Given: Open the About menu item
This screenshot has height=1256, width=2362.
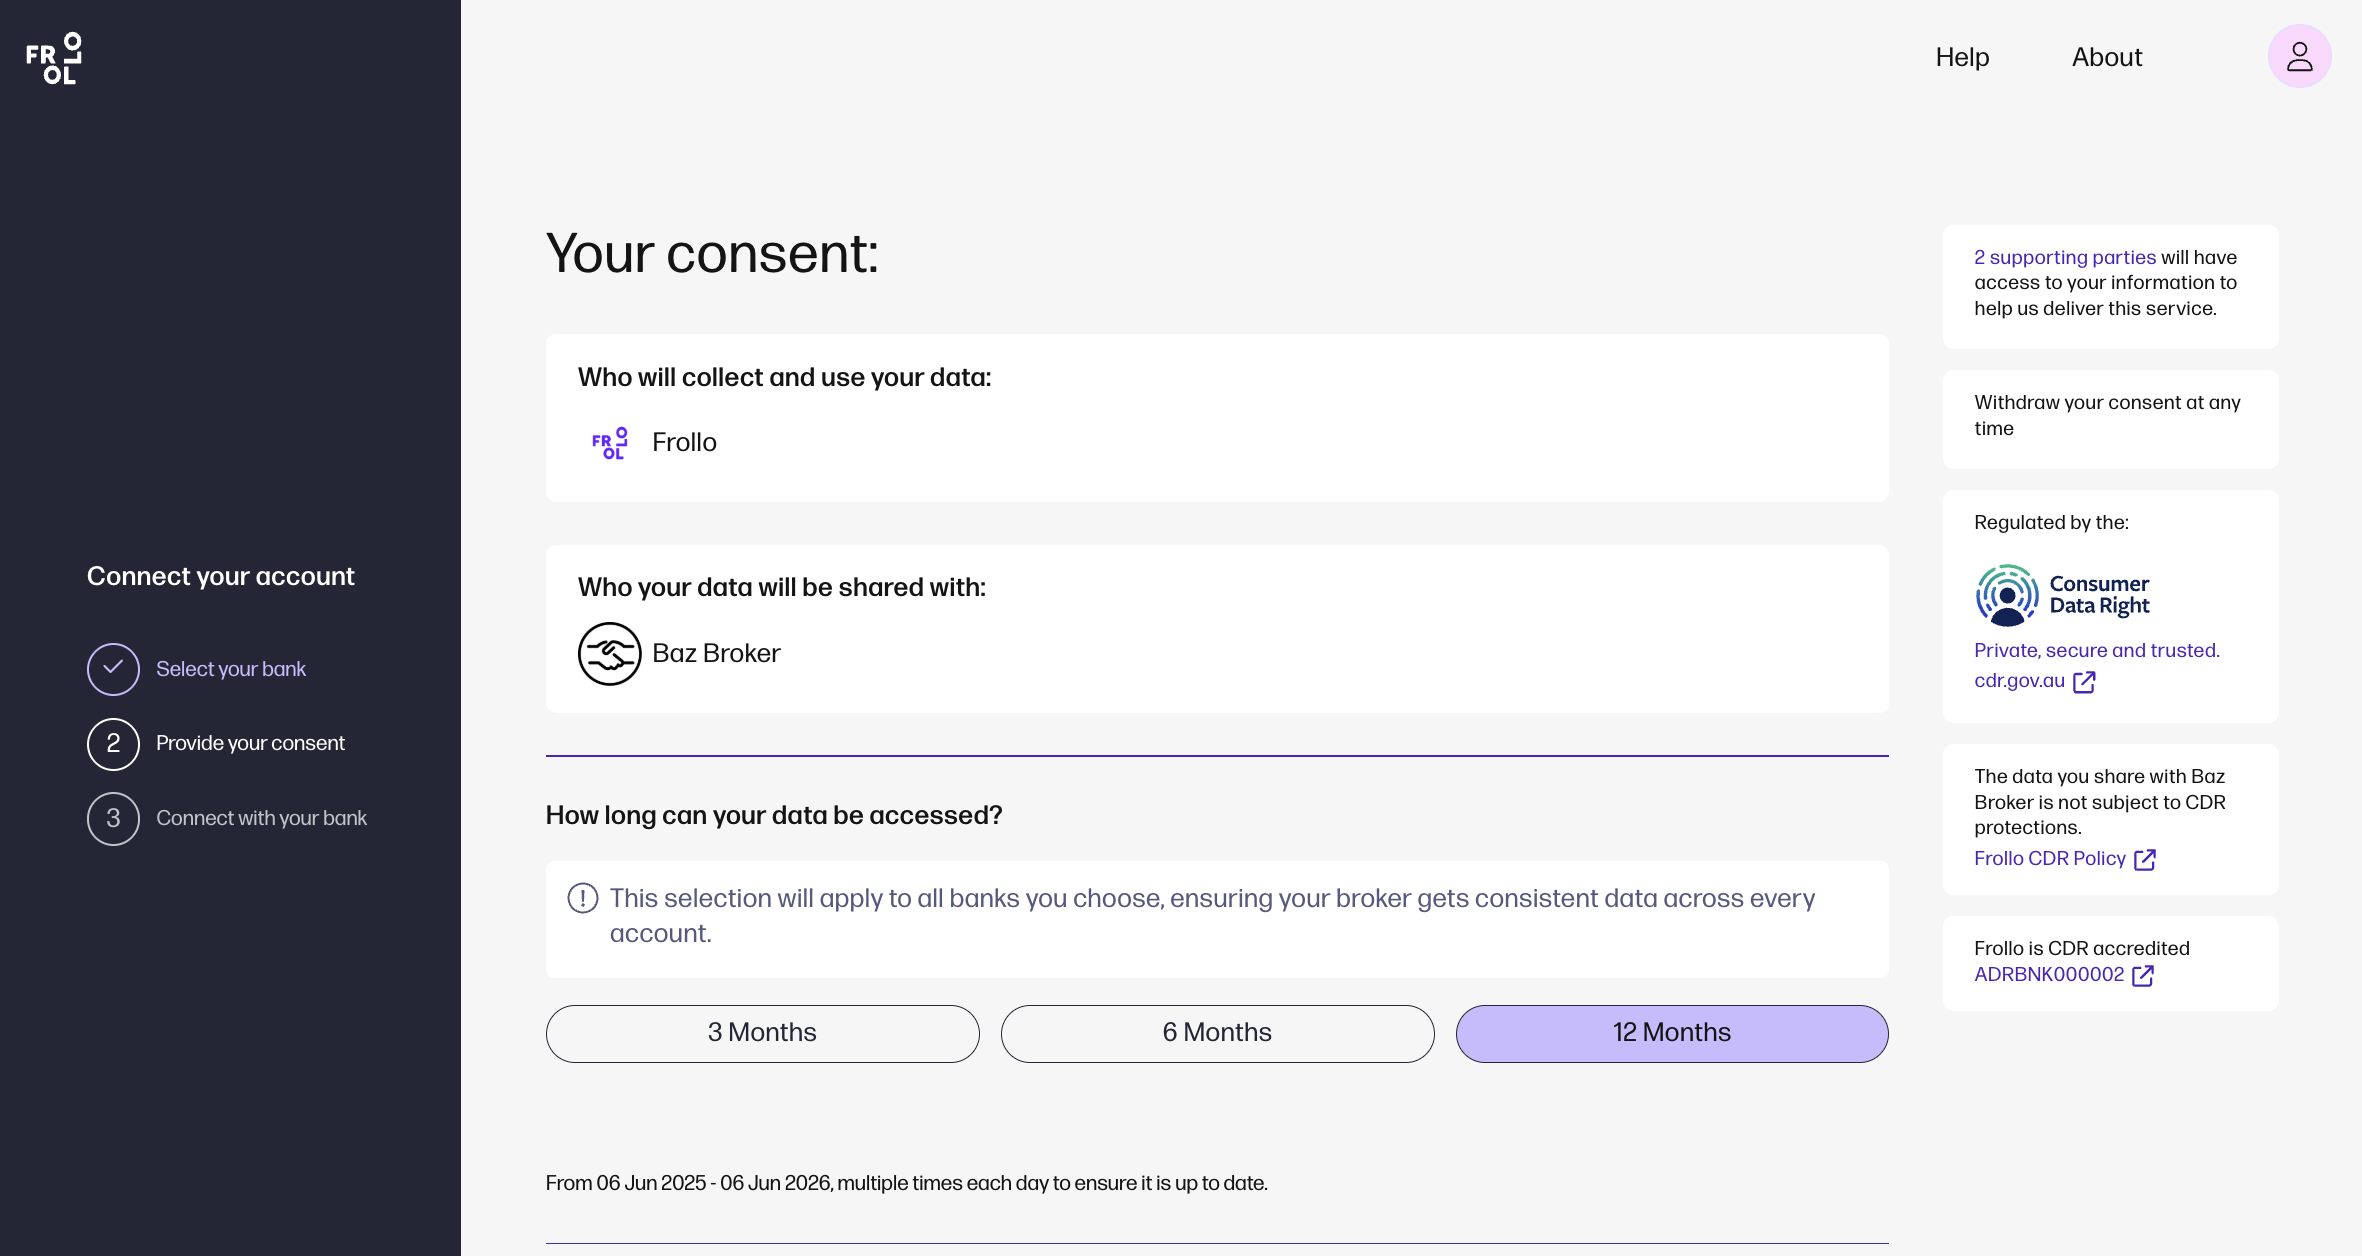Looking at the screenshot, I should (x=2106, y=57).
